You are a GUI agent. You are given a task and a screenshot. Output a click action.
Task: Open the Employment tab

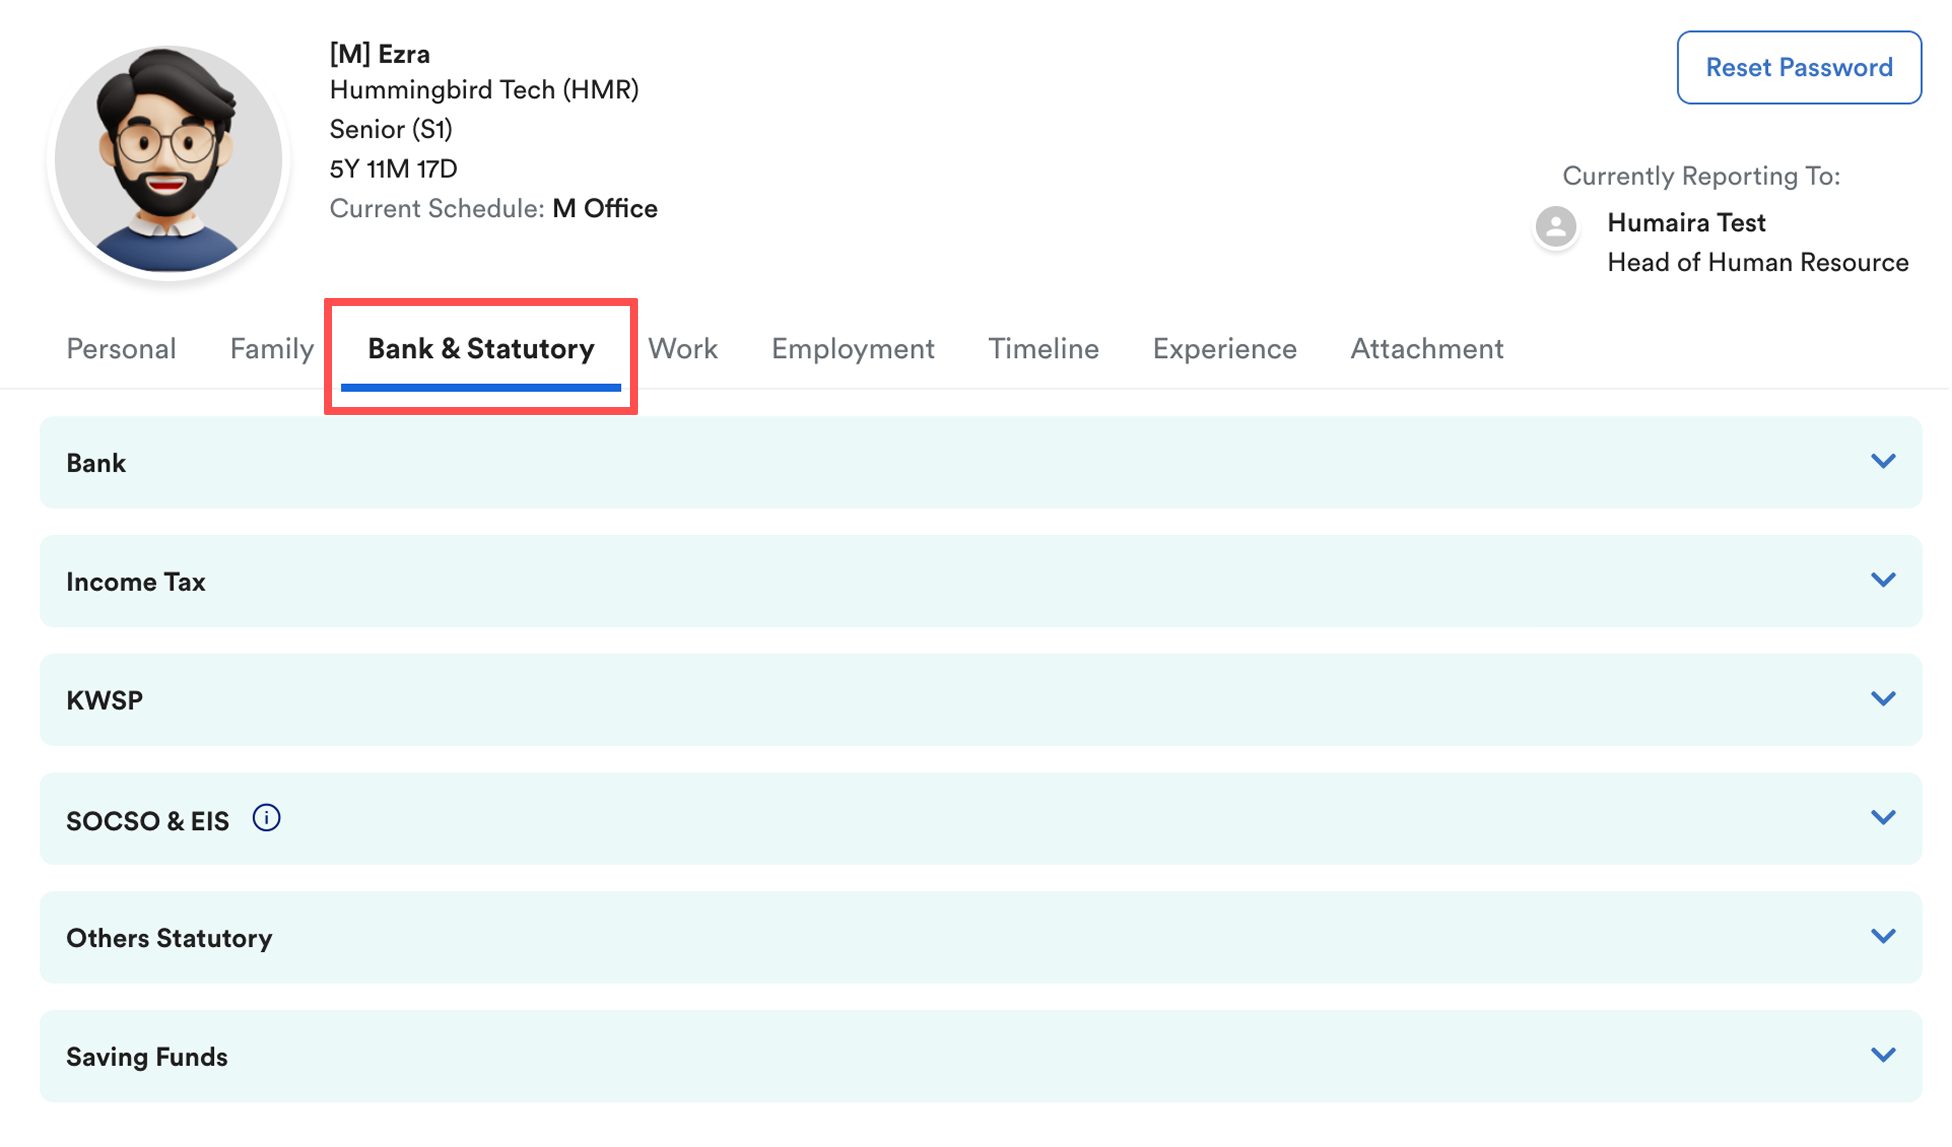852,349
